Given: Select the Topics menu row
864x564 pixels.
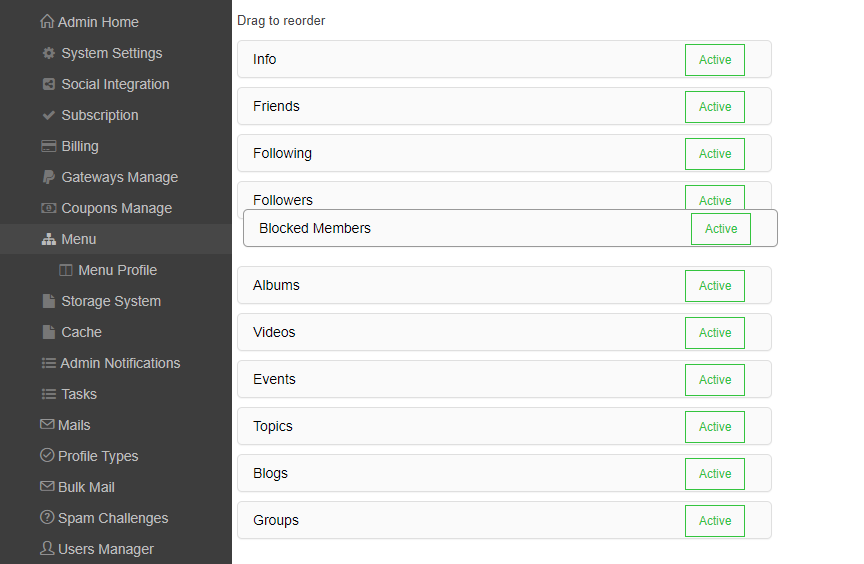Looking at the screenshot, I should tap(504, 426).
